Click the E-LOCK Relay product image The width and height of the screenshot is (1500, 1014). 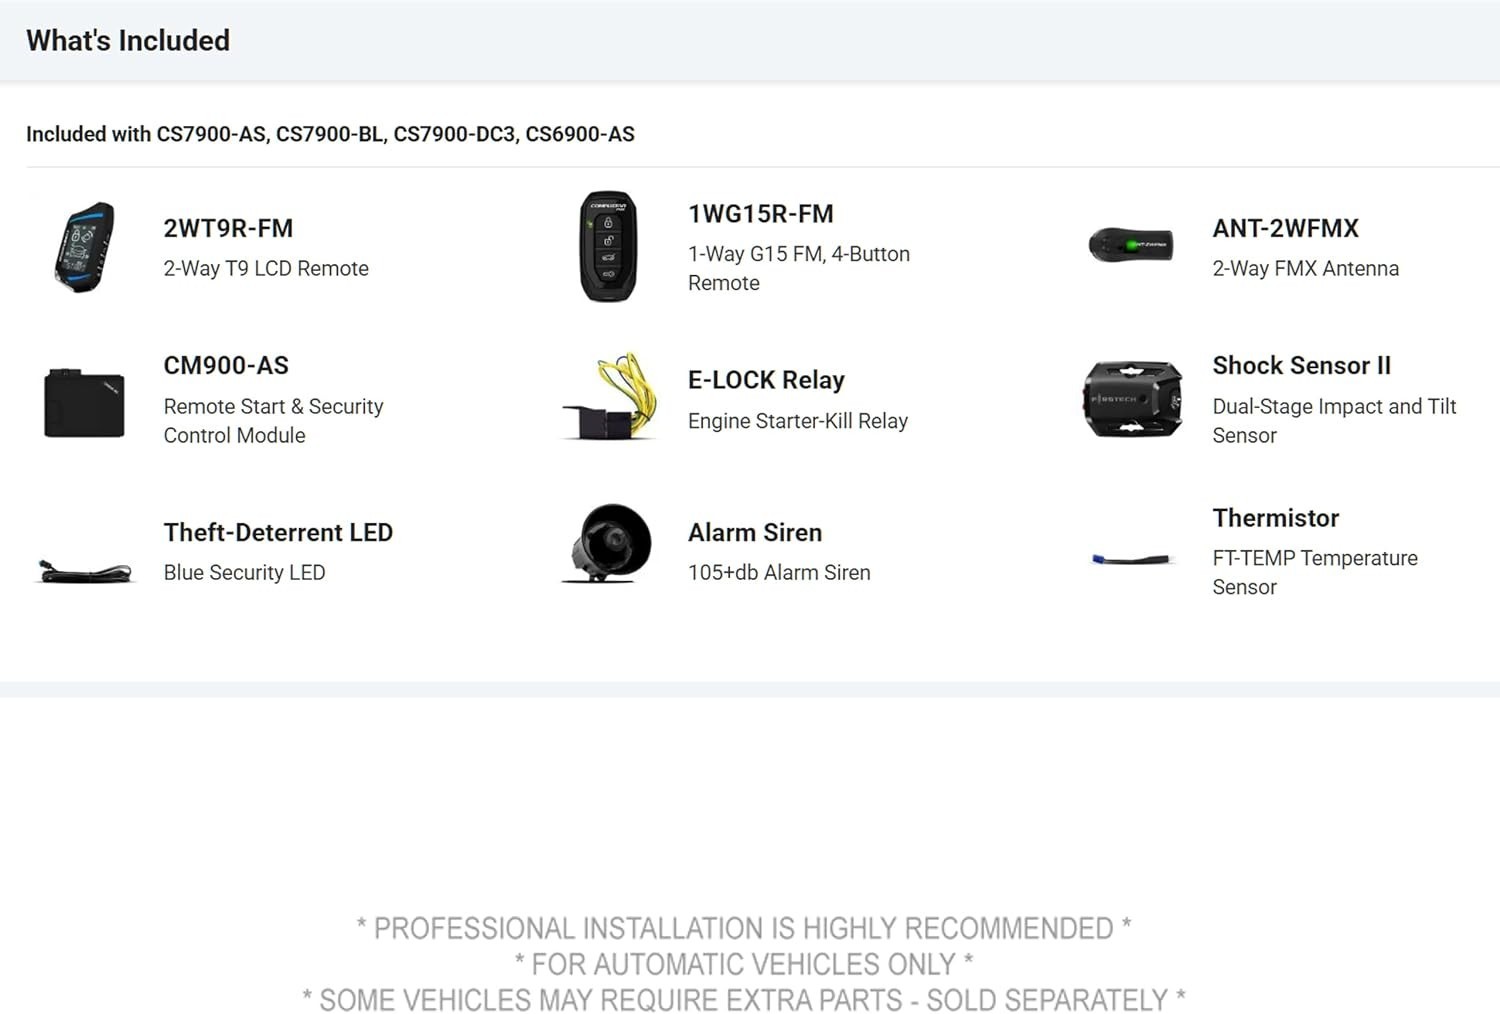610,397
